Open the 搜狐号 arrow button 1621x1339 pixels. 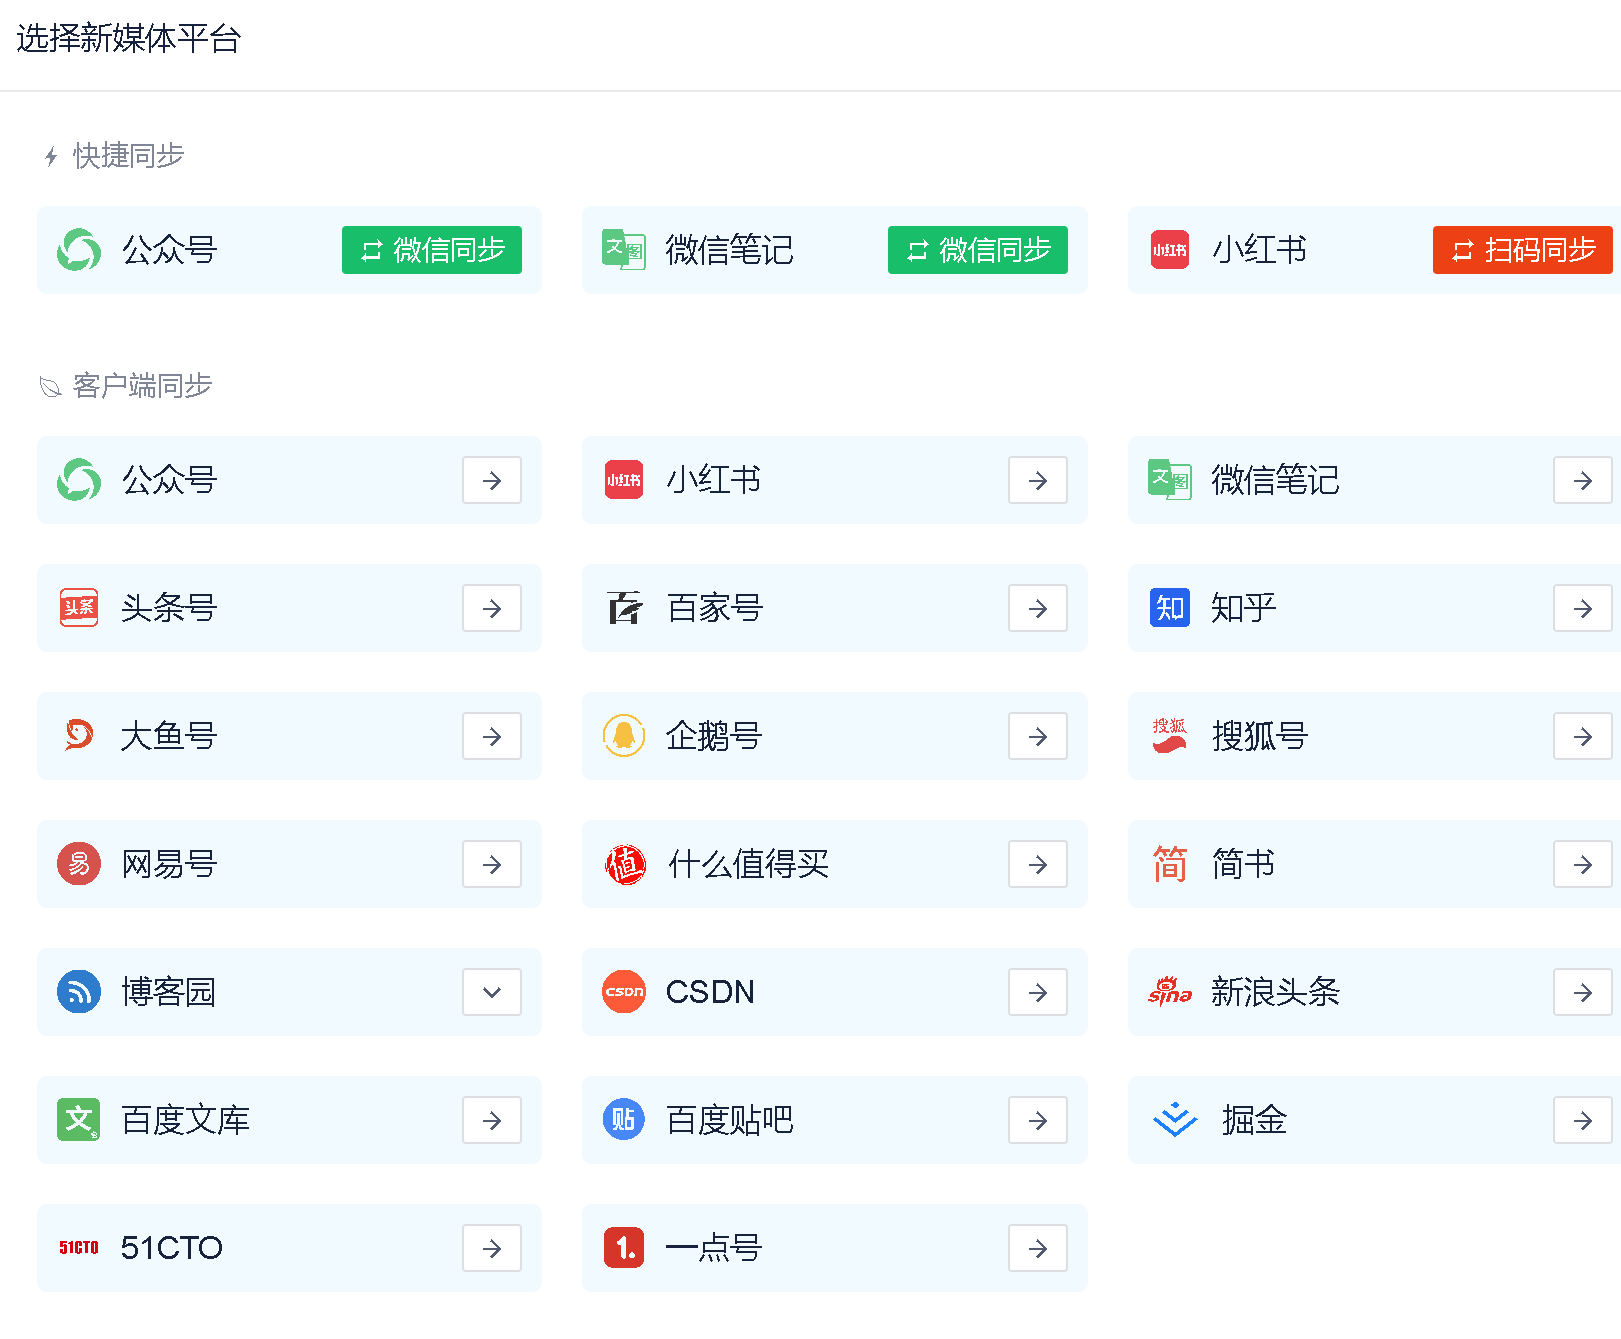click(1582, 736)
